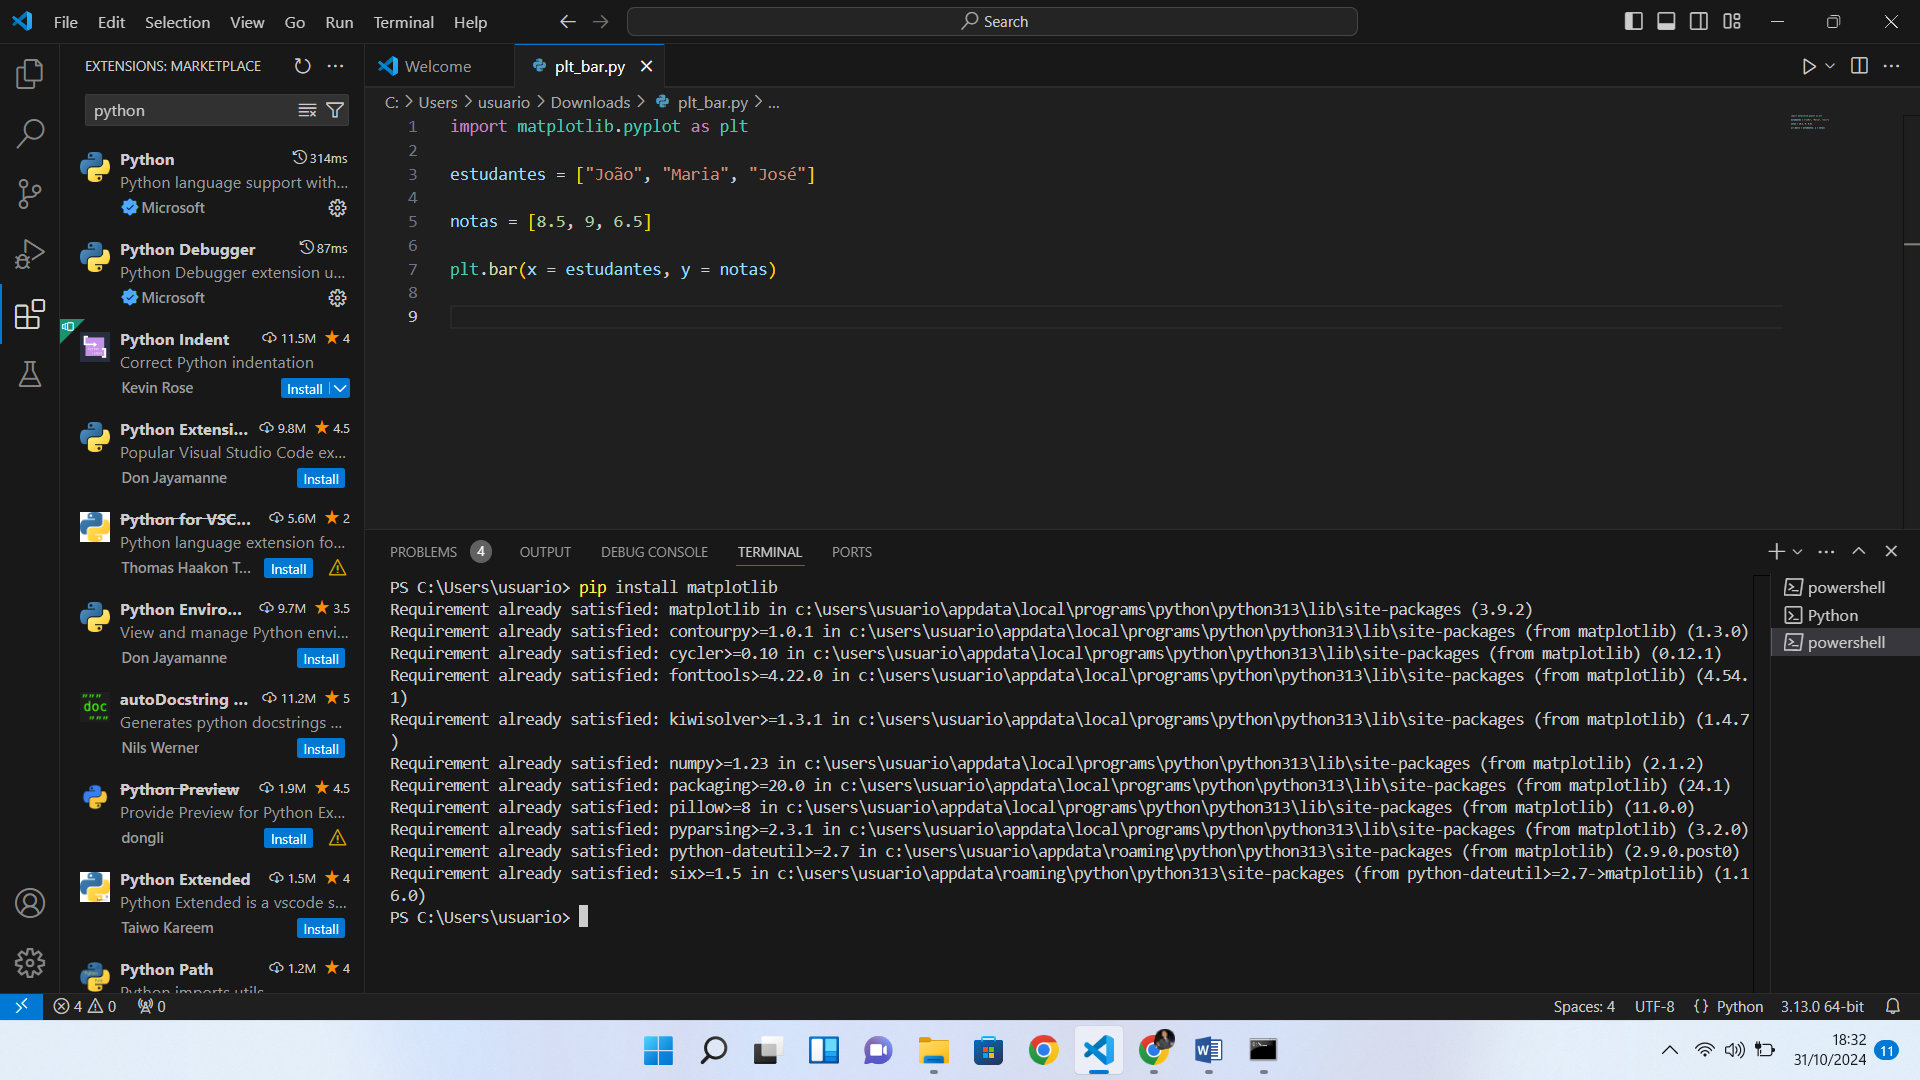Open notifications bell in status bar
Image resolution: width=1920 pixels, height=1080 pixels.
pyautogui.click(x=1892, y=1006)
